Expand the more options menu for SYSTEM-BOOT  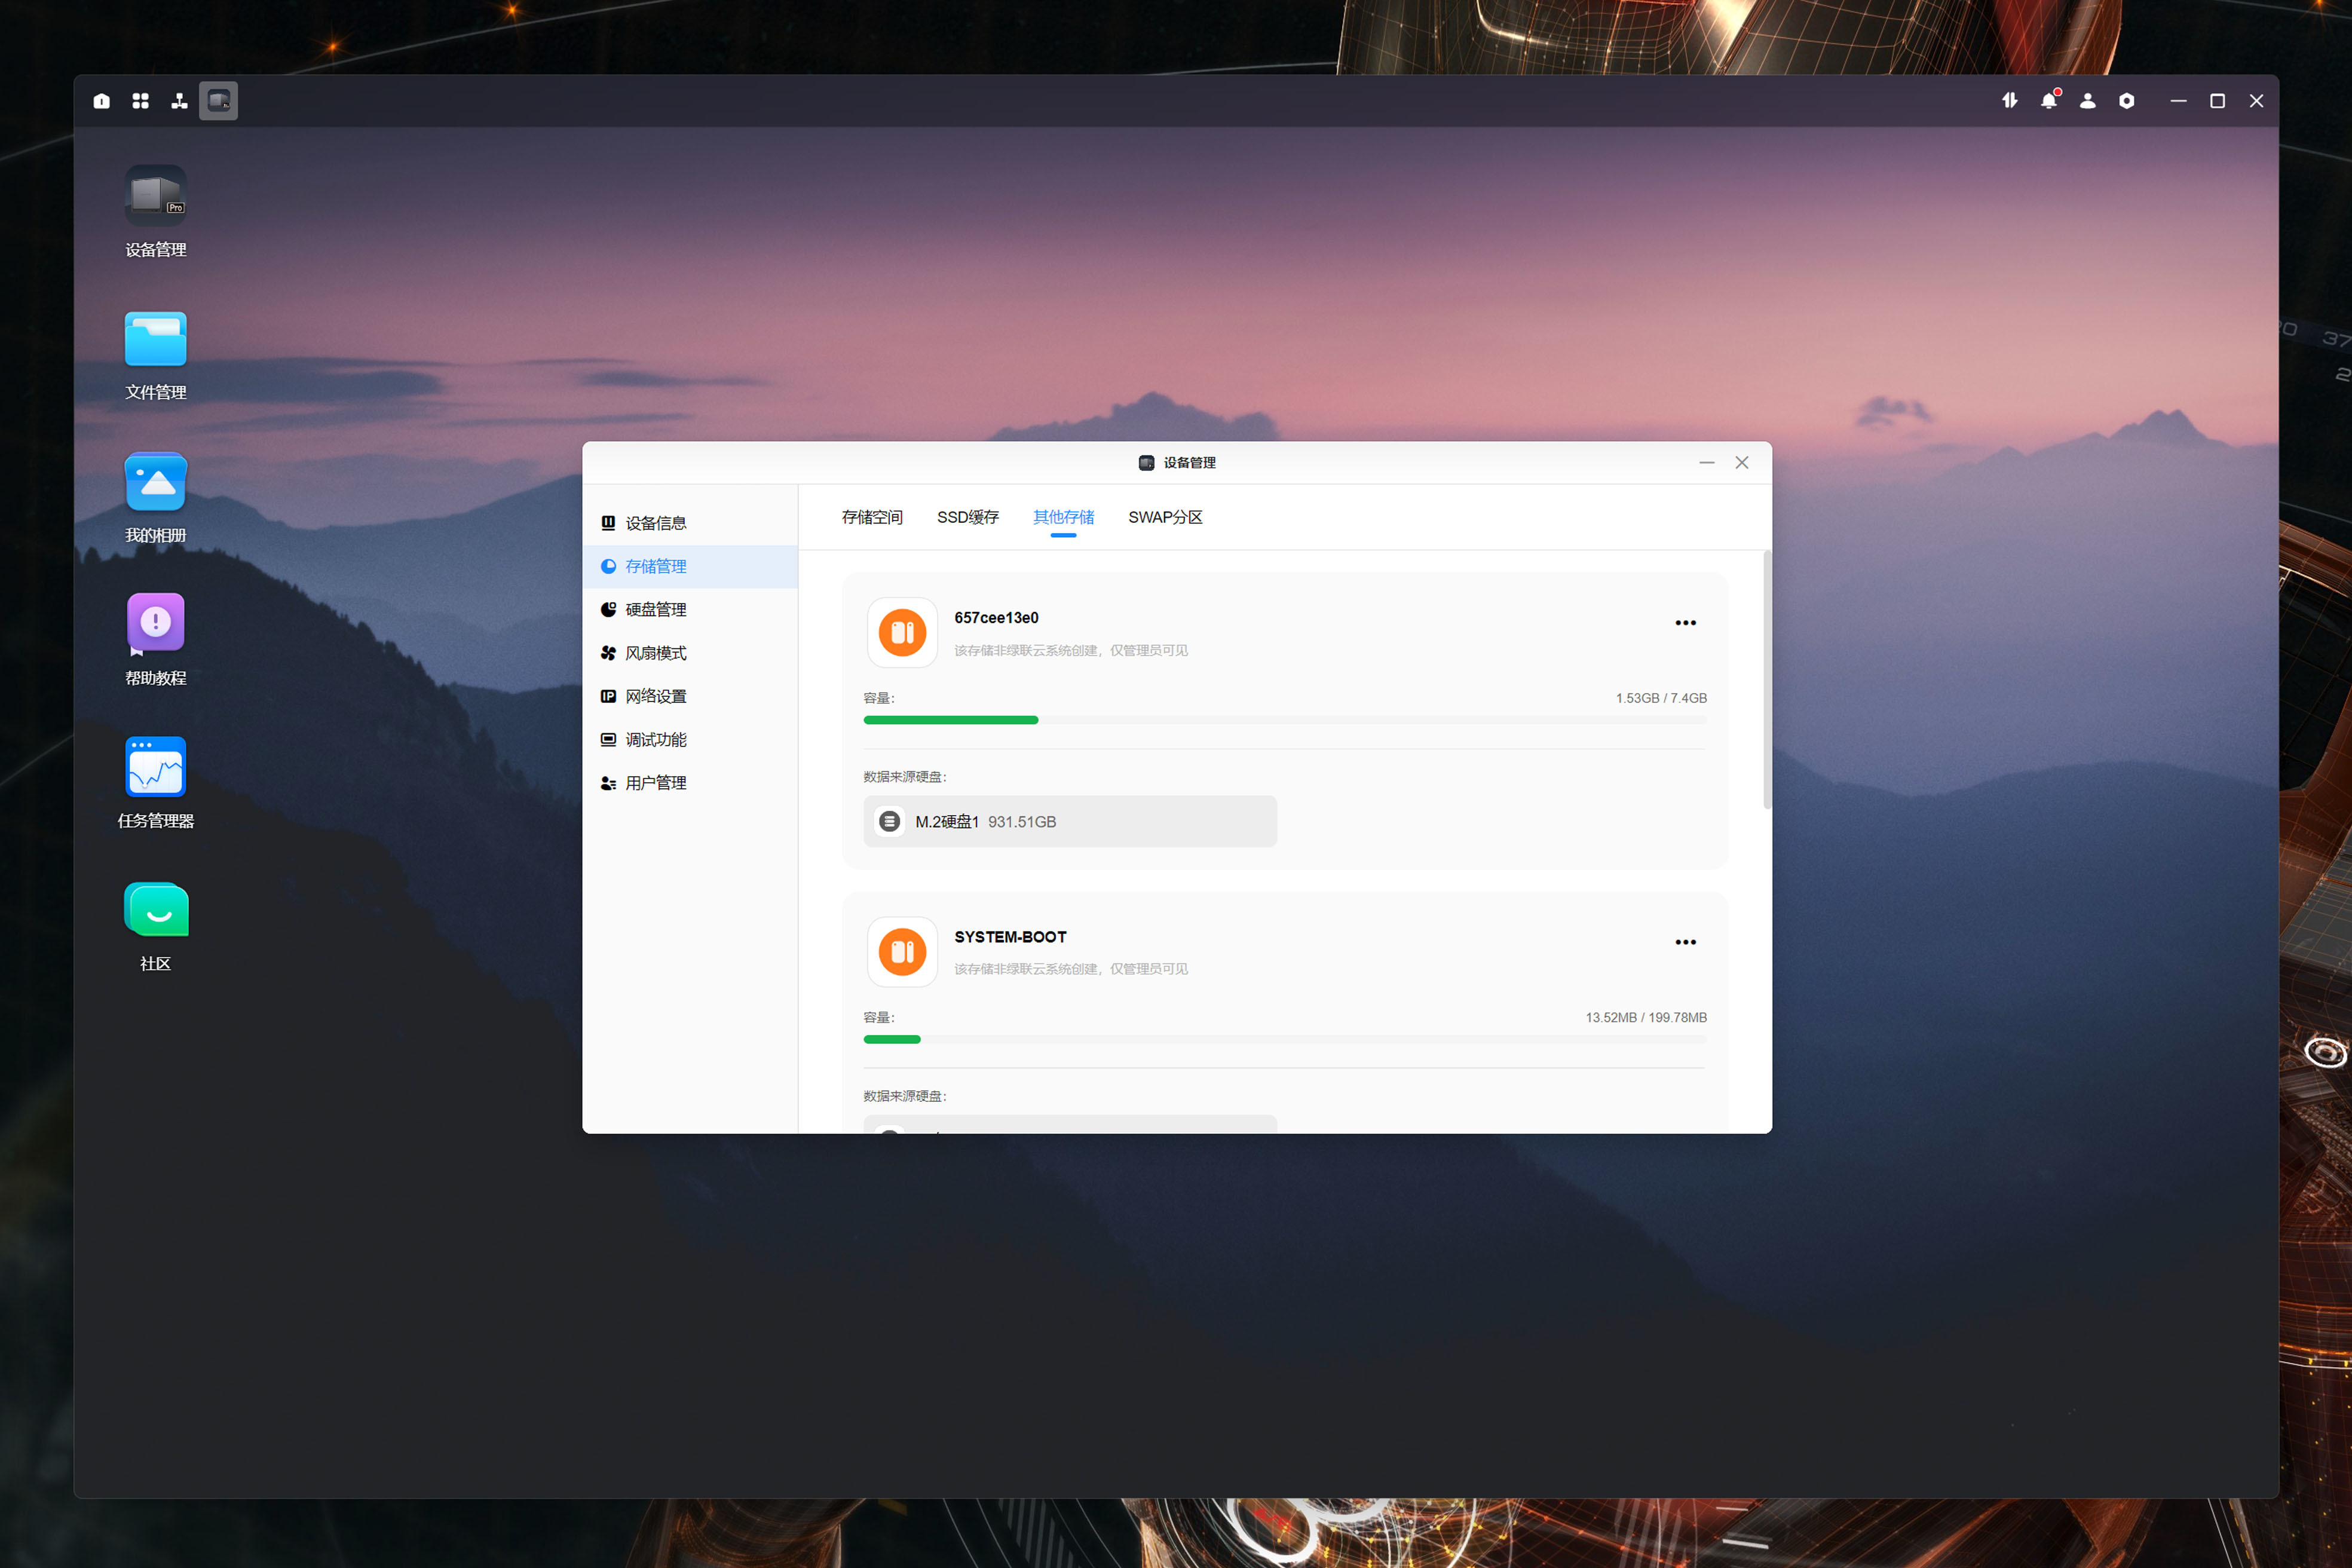click(1685, 942)
